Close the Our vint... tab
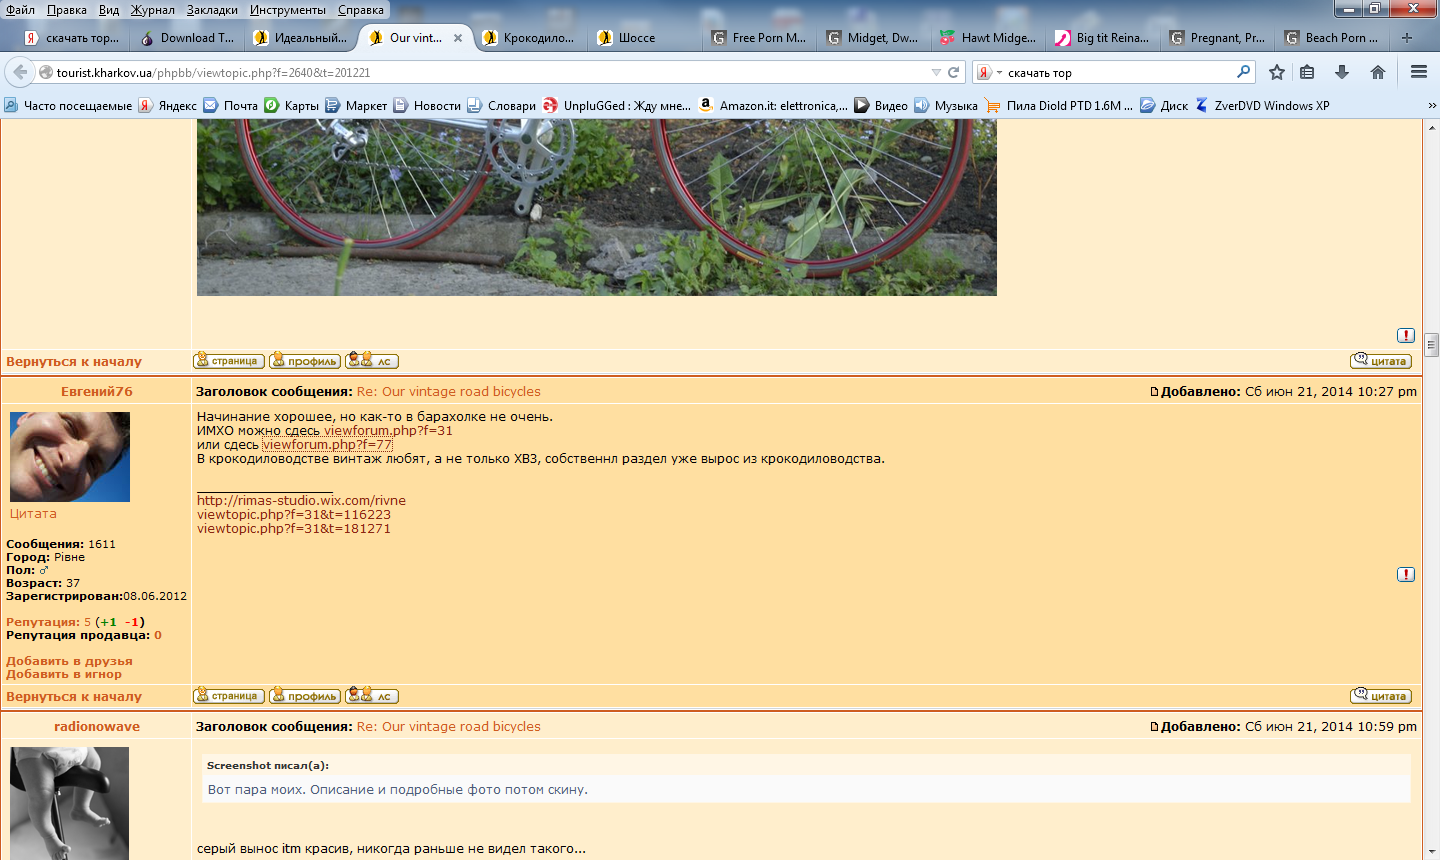The image size is (1440, 860). point(458,38)
